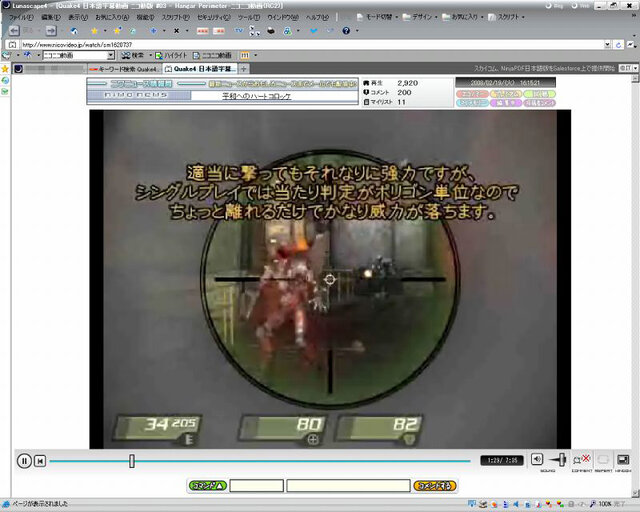The width and height of the screenshot is (640, 512).
Task: Click the black X close-tab toolbar icon
Action: tap(176, 31)
